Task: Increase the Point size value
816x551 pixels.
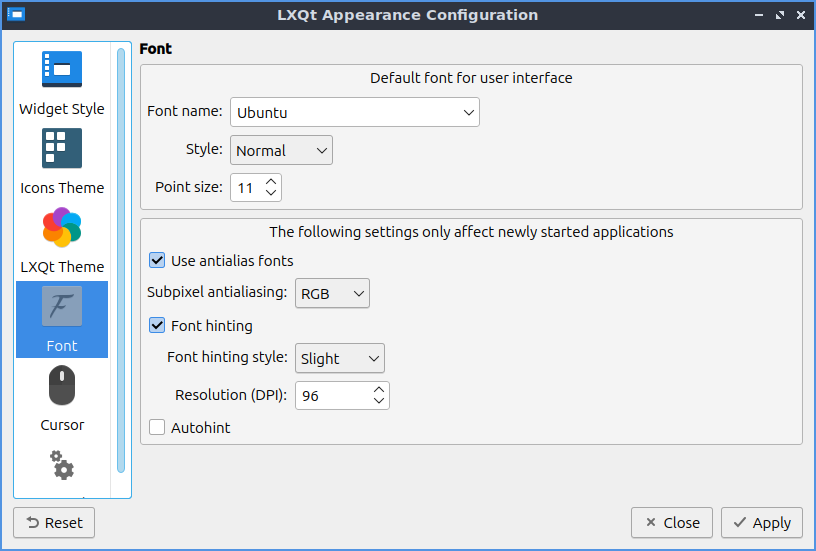Action: pyautogui.click(x=271, y=181)
